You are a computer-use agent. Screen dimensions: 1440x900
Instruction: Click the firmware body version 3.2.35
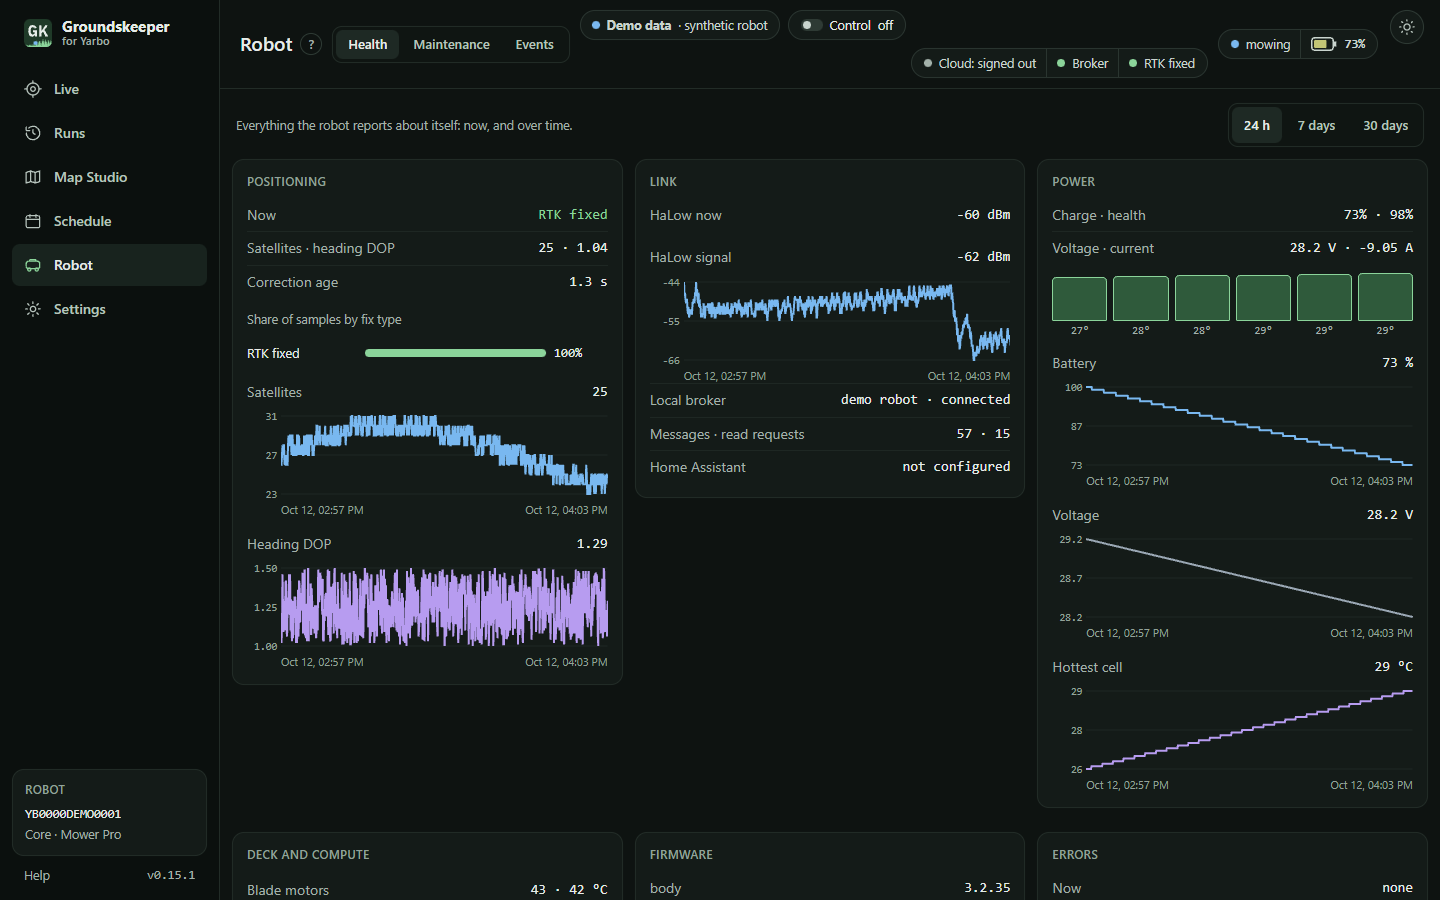point(987,888)
